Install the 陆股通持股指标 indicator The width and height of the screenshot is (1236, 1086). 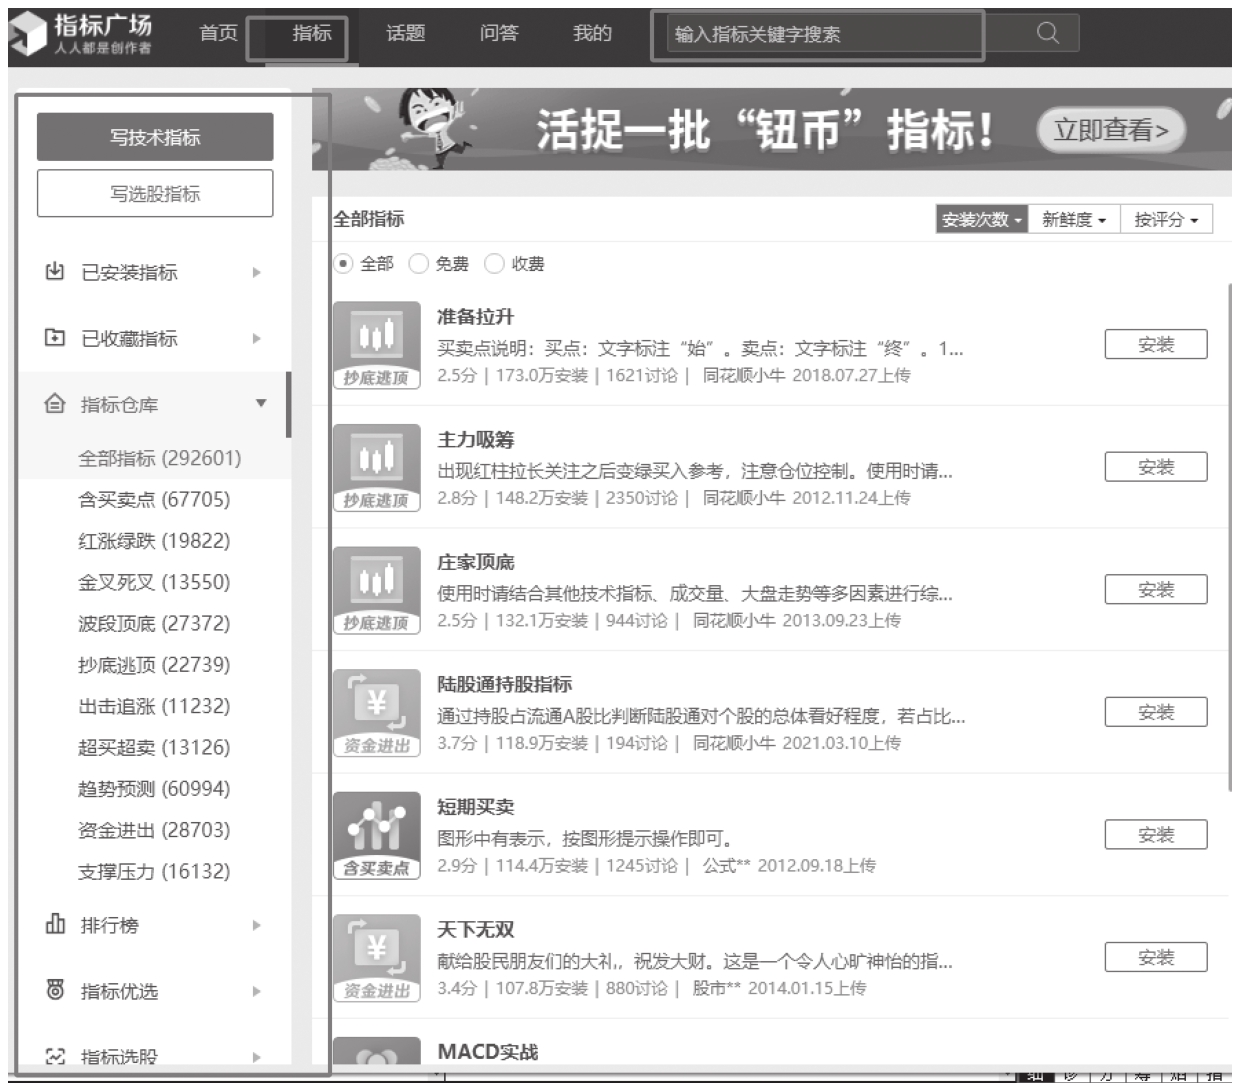pos(1156,712)
